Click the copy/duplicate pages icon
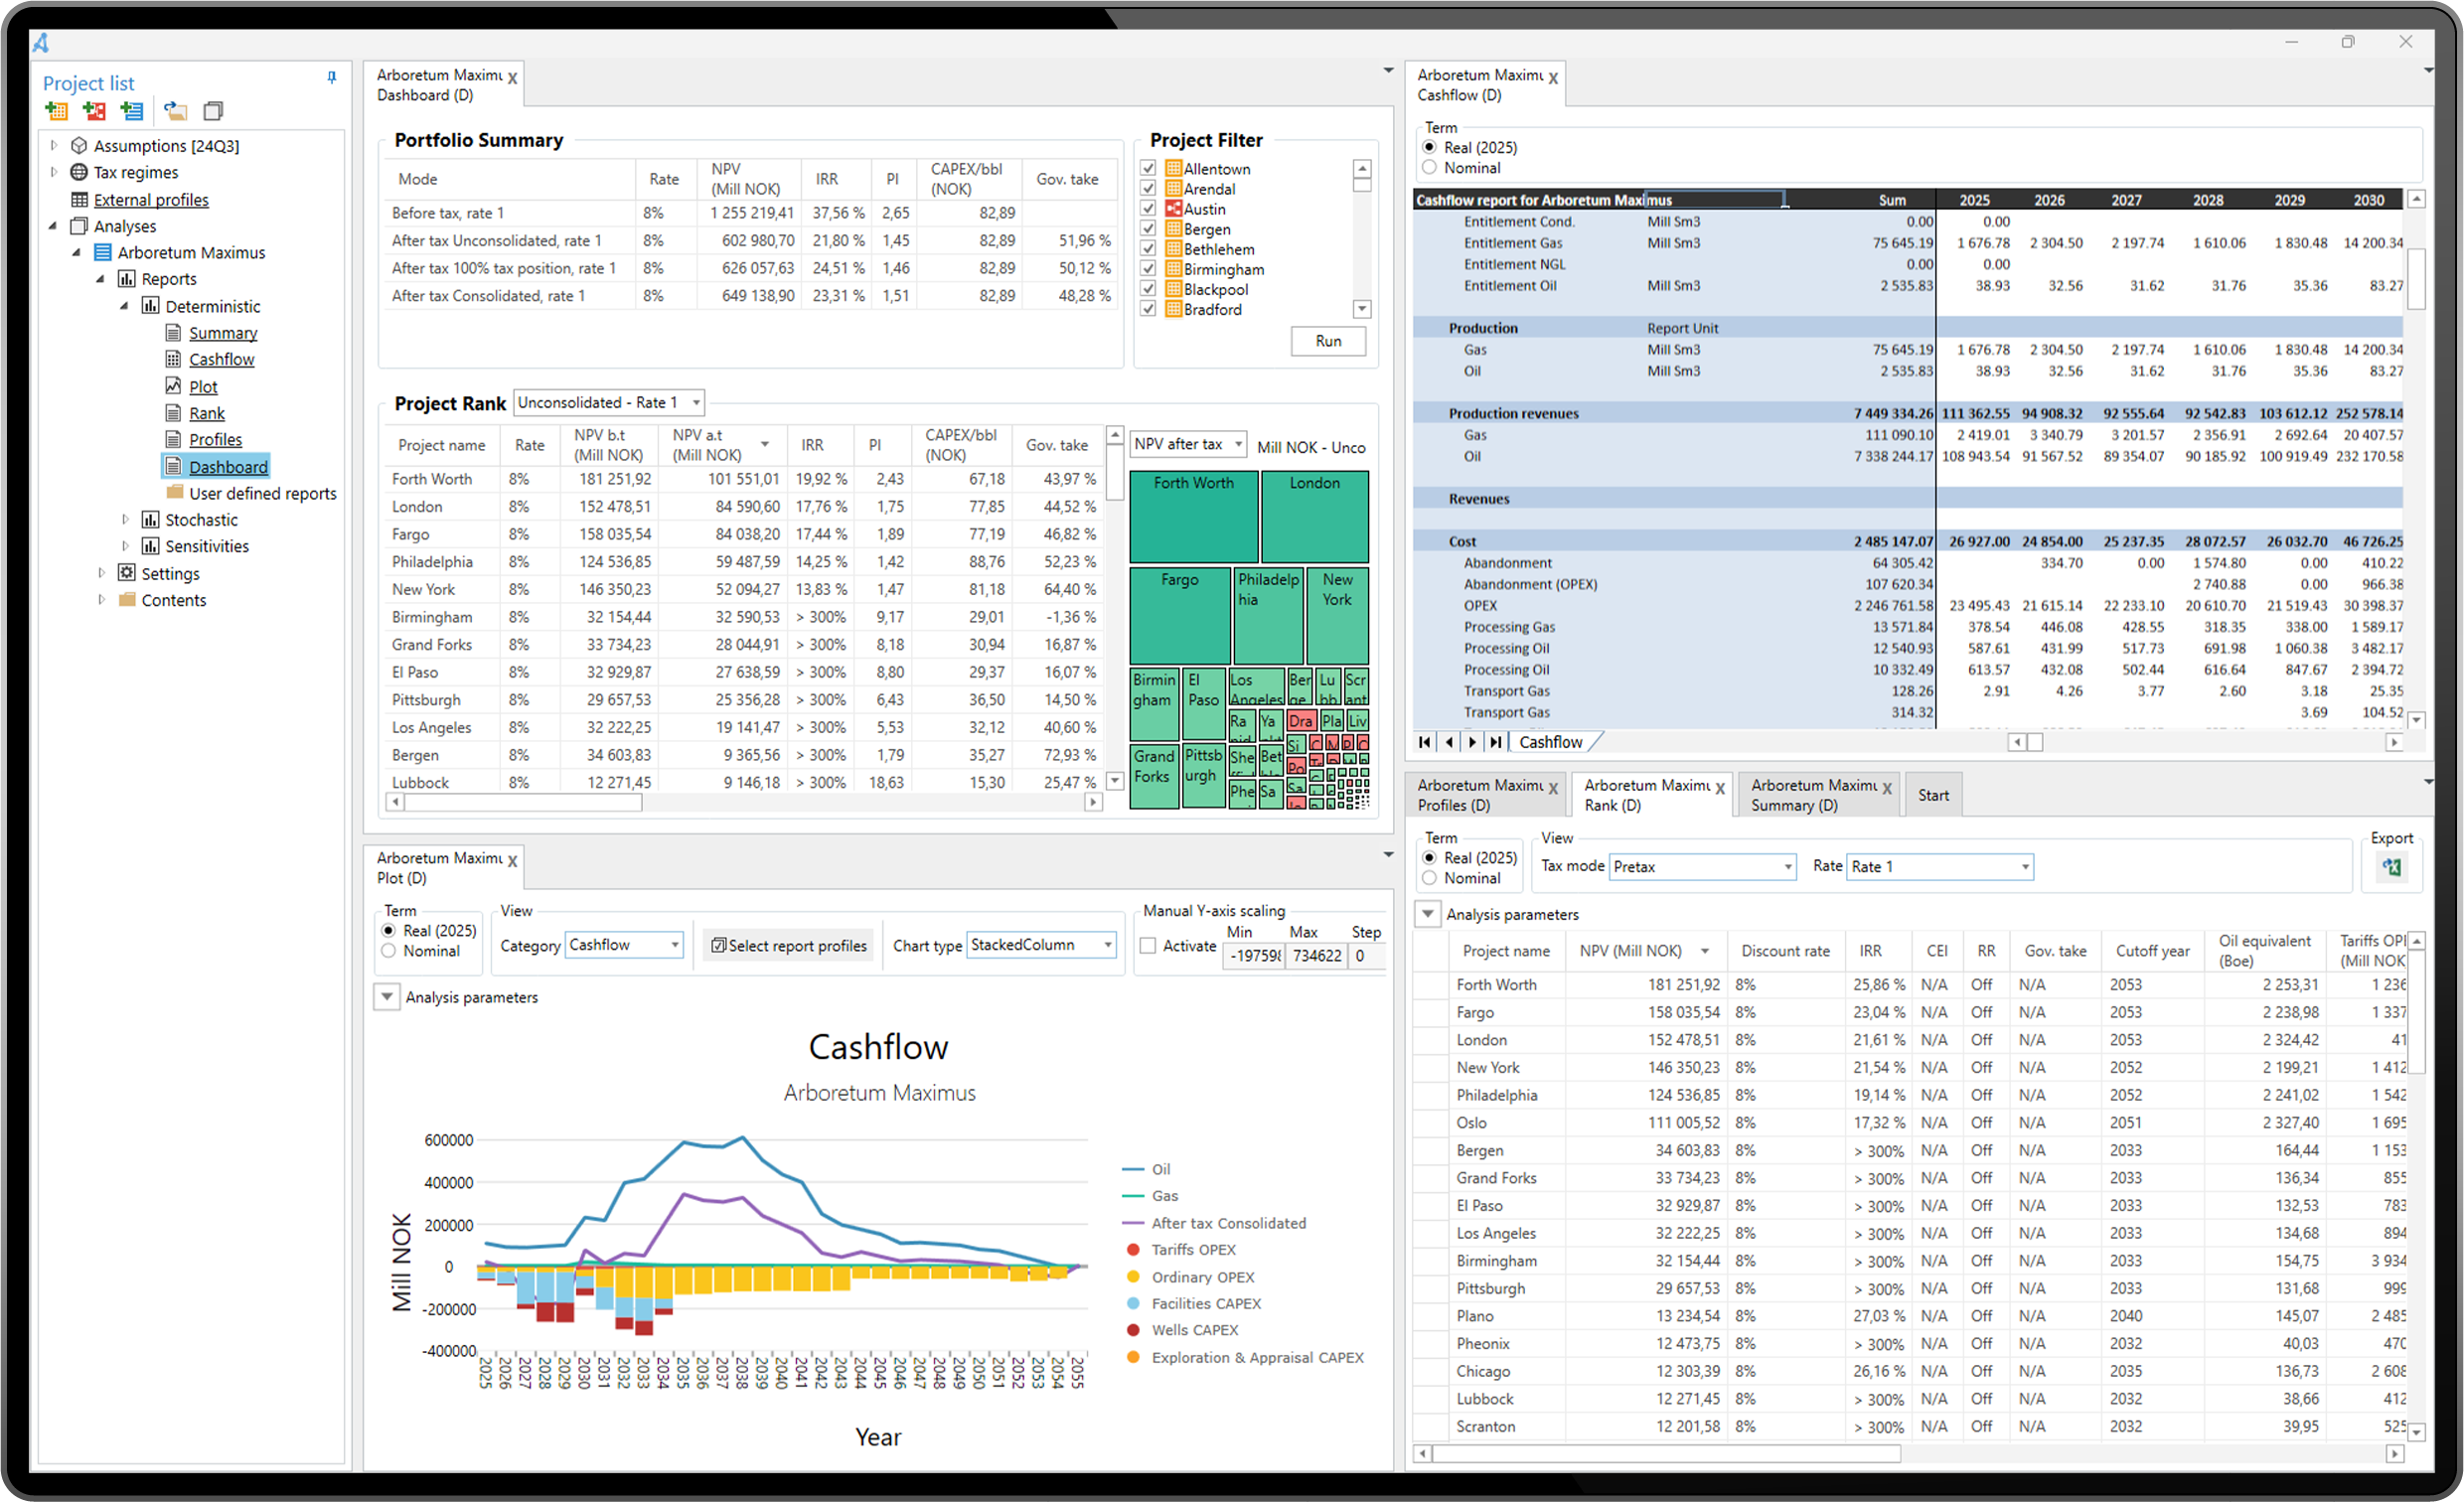 point(213,111)
